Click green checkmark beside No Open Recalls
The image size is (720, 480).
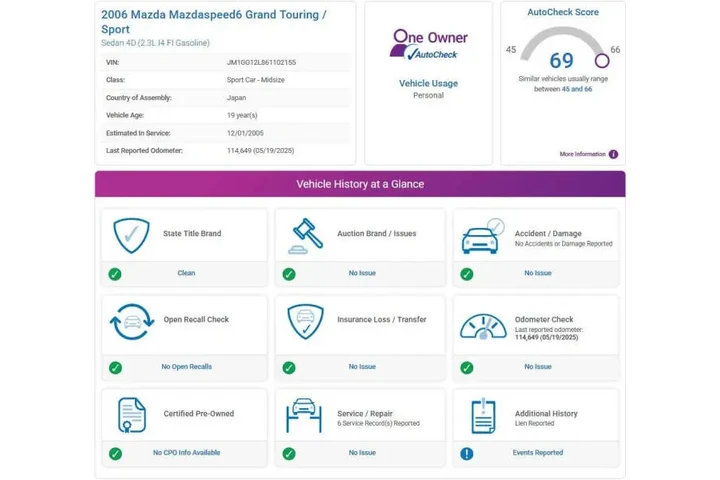115,368
